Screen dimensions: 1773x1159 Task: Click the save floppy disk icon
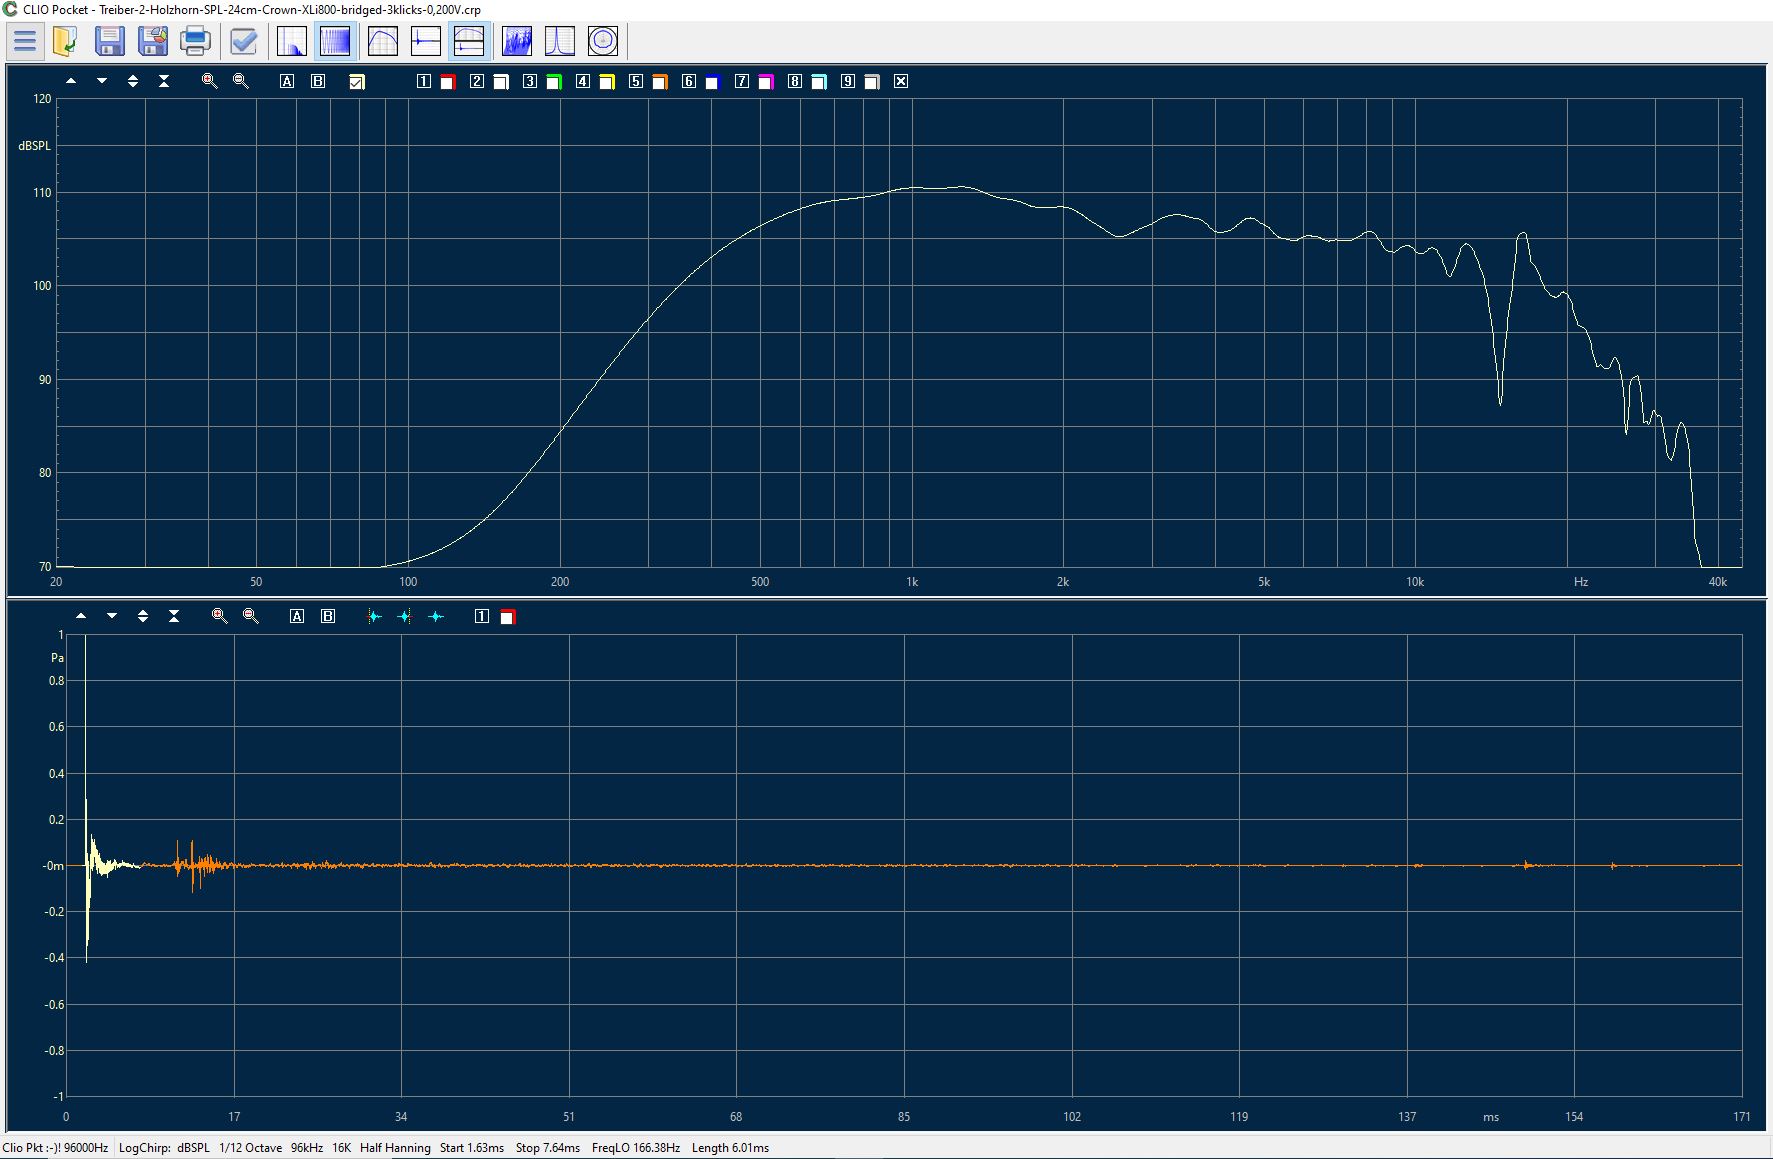tap(110, 41)
